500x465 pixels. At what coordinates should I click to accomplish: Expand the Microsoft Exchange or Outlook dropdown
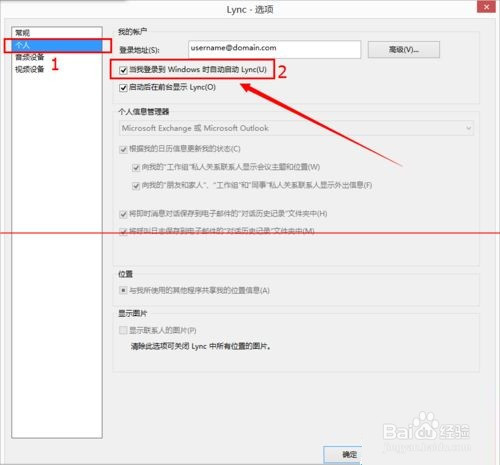click(x=296, y=128)
